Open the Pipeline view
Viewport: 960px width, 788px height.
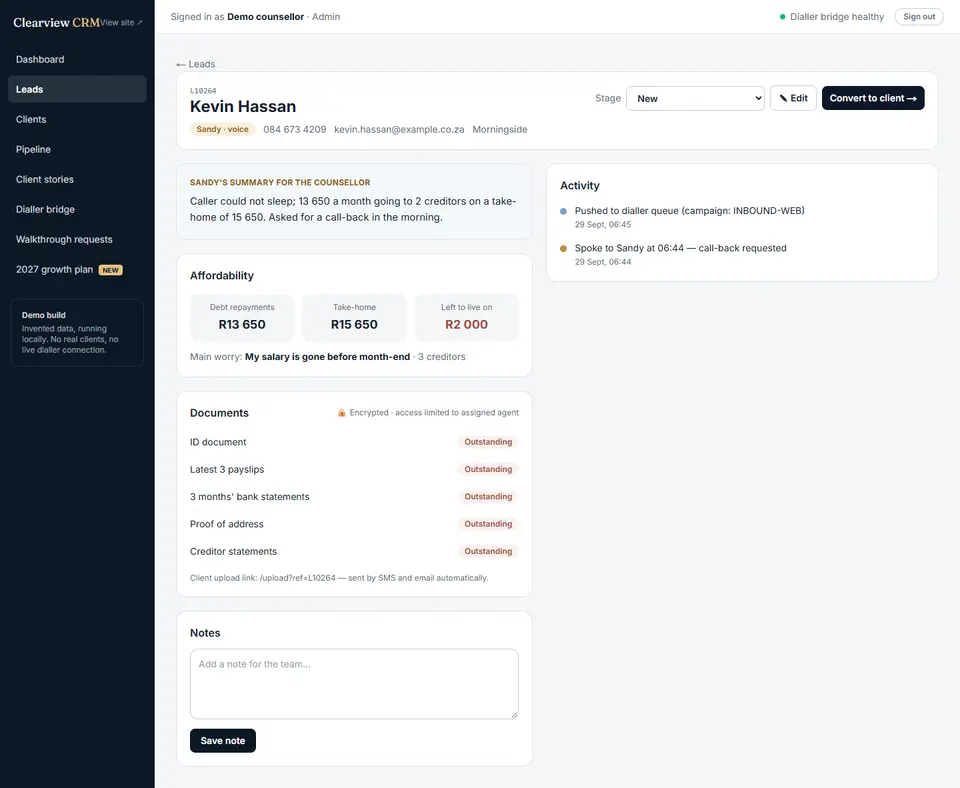(x=77, y=149)
